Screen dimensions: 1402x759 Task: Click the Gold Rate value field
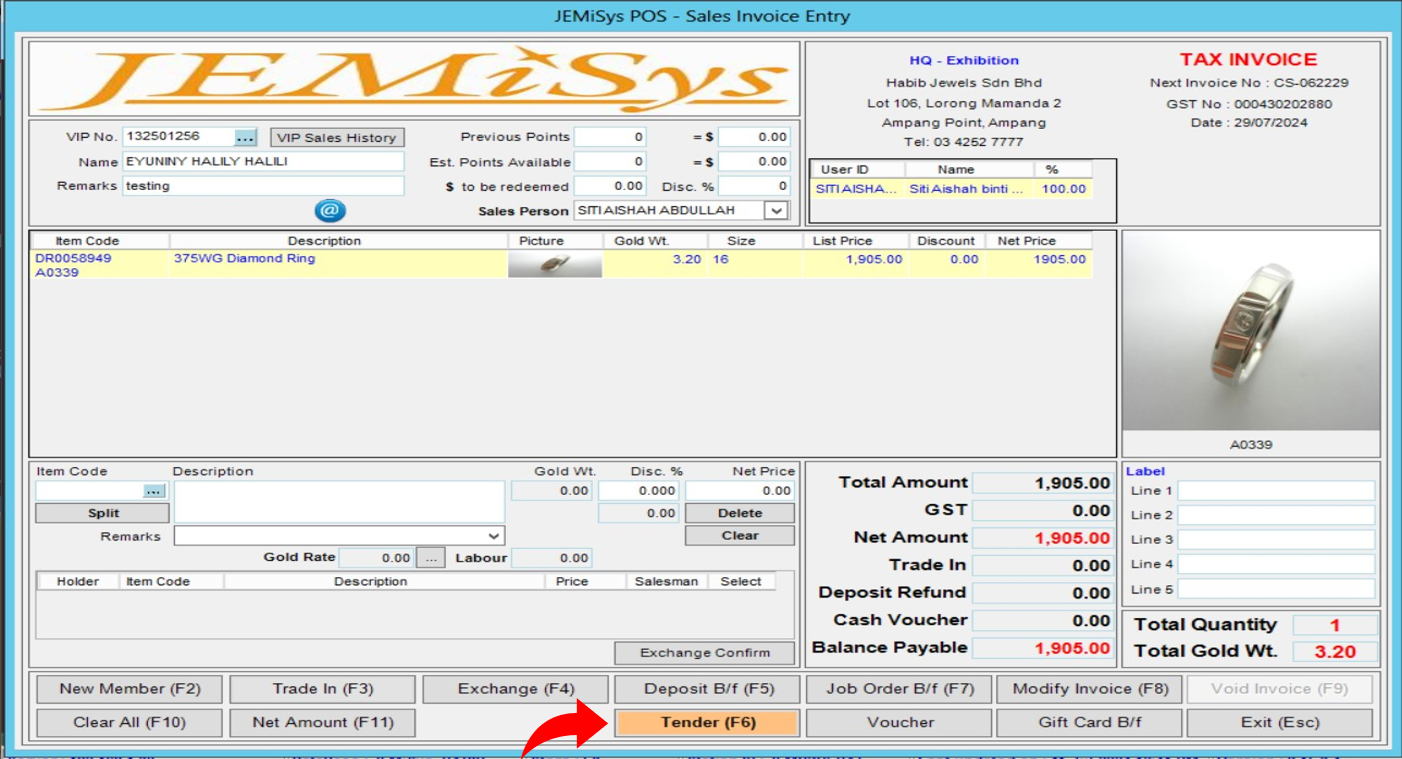[376, 558]
